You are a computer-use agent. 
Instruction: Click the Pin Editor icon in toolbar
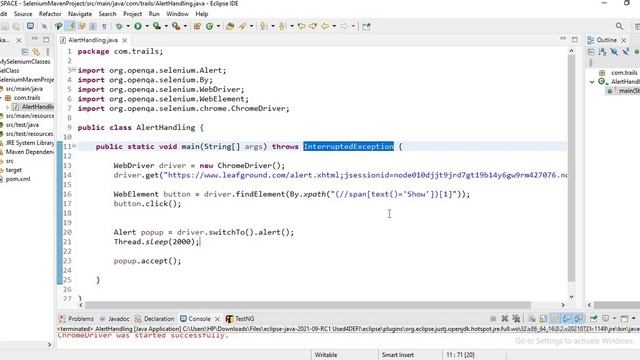pos(366,26)
